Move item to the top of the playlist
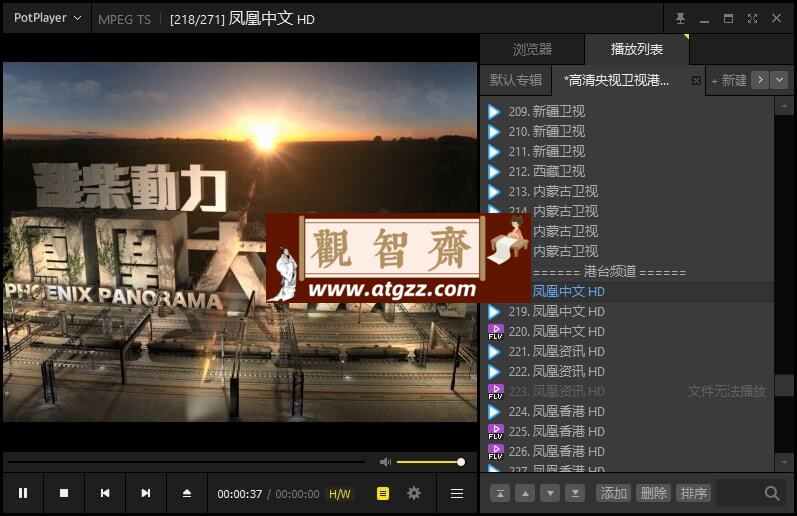The width and height of the screenshot is (797, 516). pos(500,493)
